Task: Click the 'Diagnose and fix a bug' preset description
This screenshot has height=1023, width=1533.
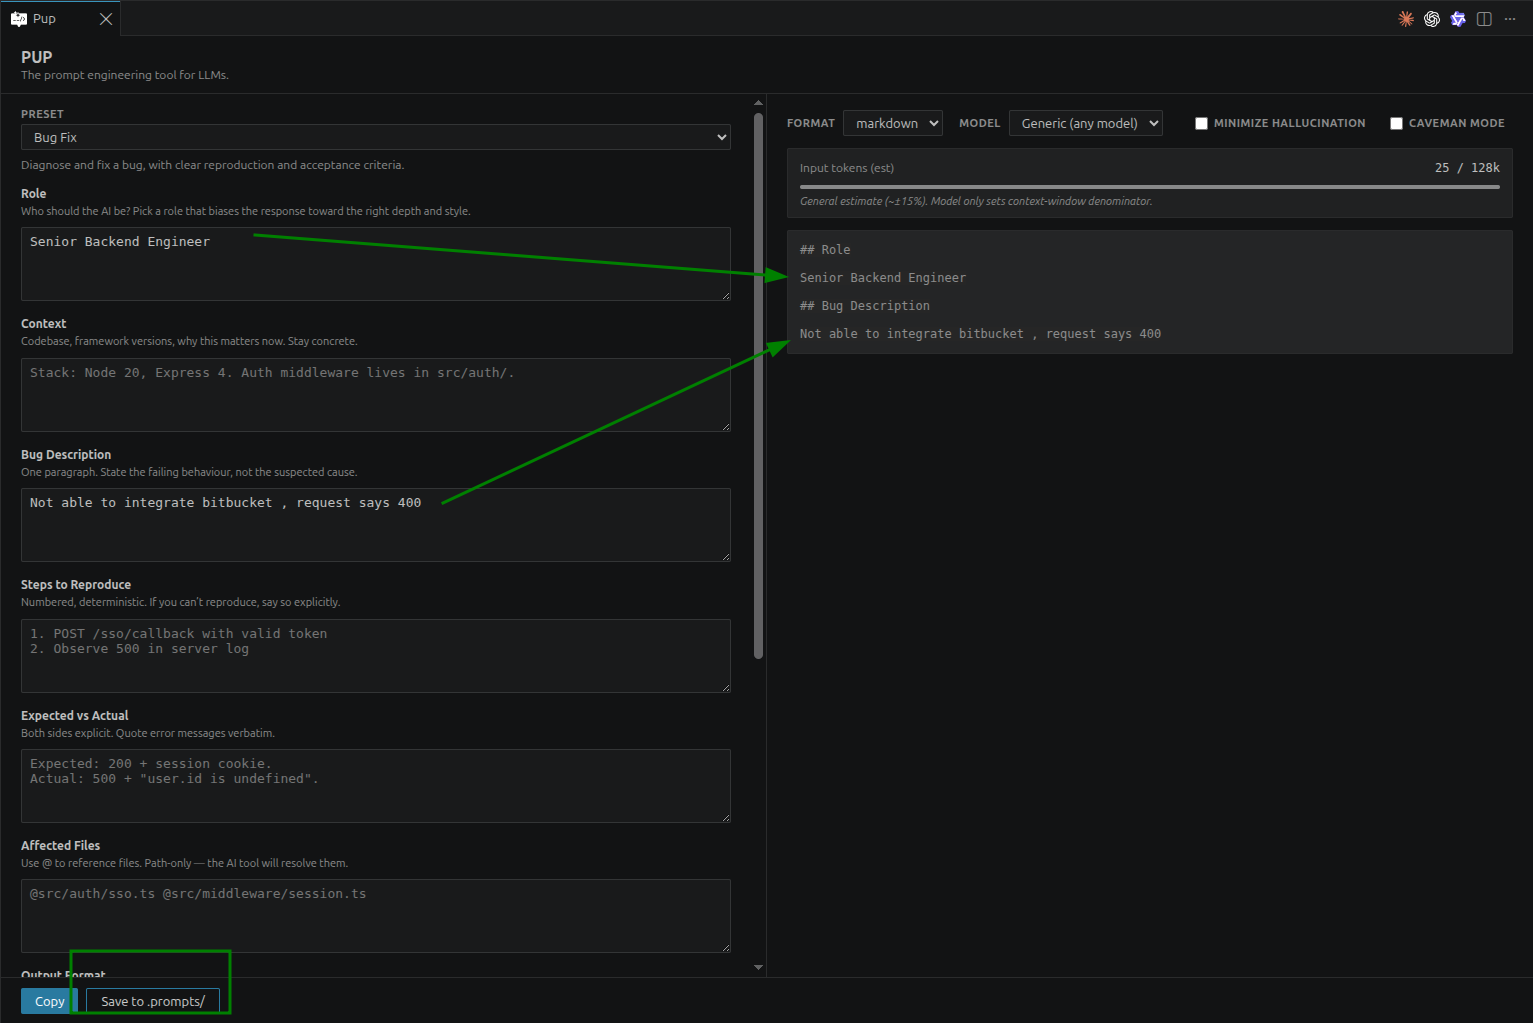Action: point(213,165)
